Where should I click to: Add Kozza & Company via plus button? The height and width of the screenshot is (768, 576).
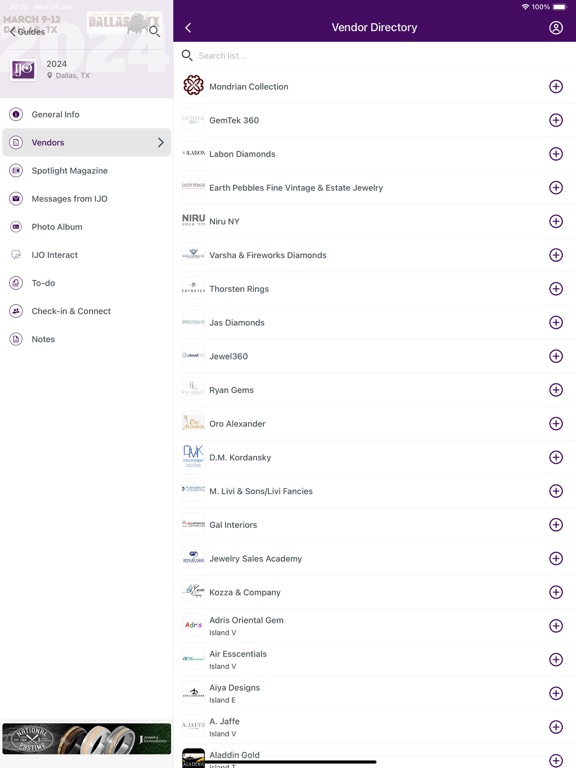[555, 592]
